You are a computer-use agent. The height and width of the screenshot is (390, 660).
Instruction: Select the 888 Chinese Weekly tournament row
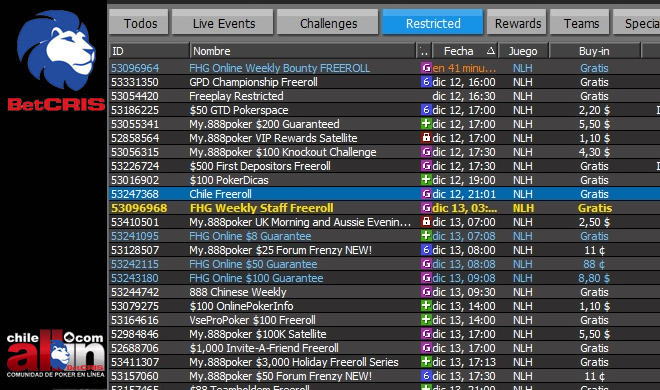click(384, 292)
